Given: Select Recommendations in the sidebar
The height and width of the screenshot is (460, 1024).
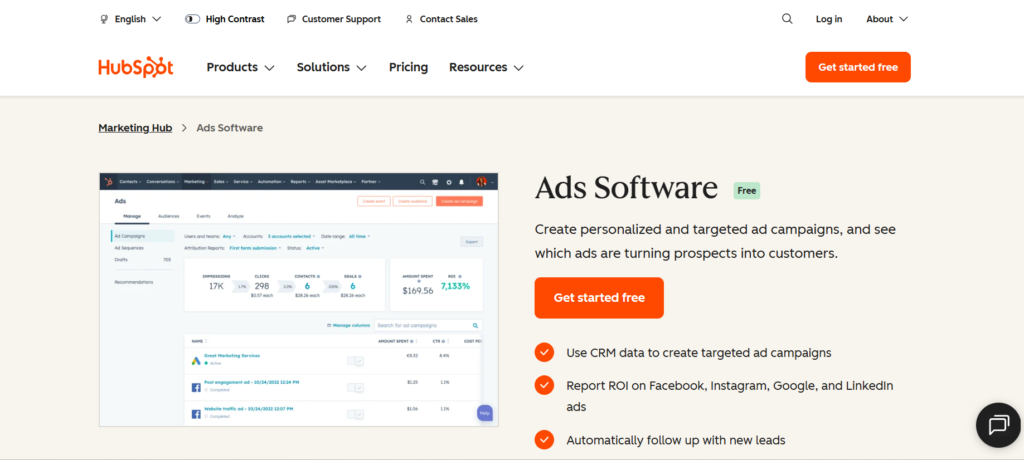Looking at the screenshot, I should tap(134, 282).
